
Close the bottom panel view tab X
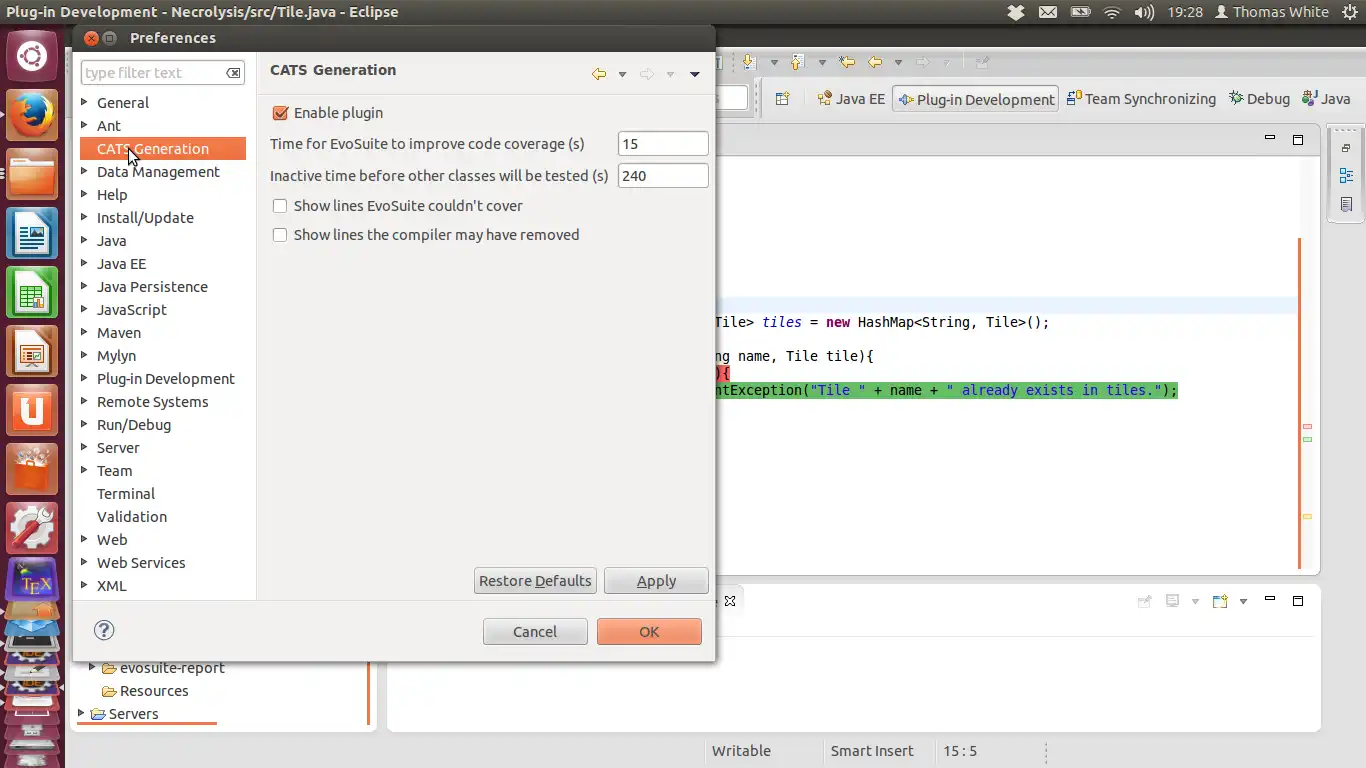coord(730,601)
